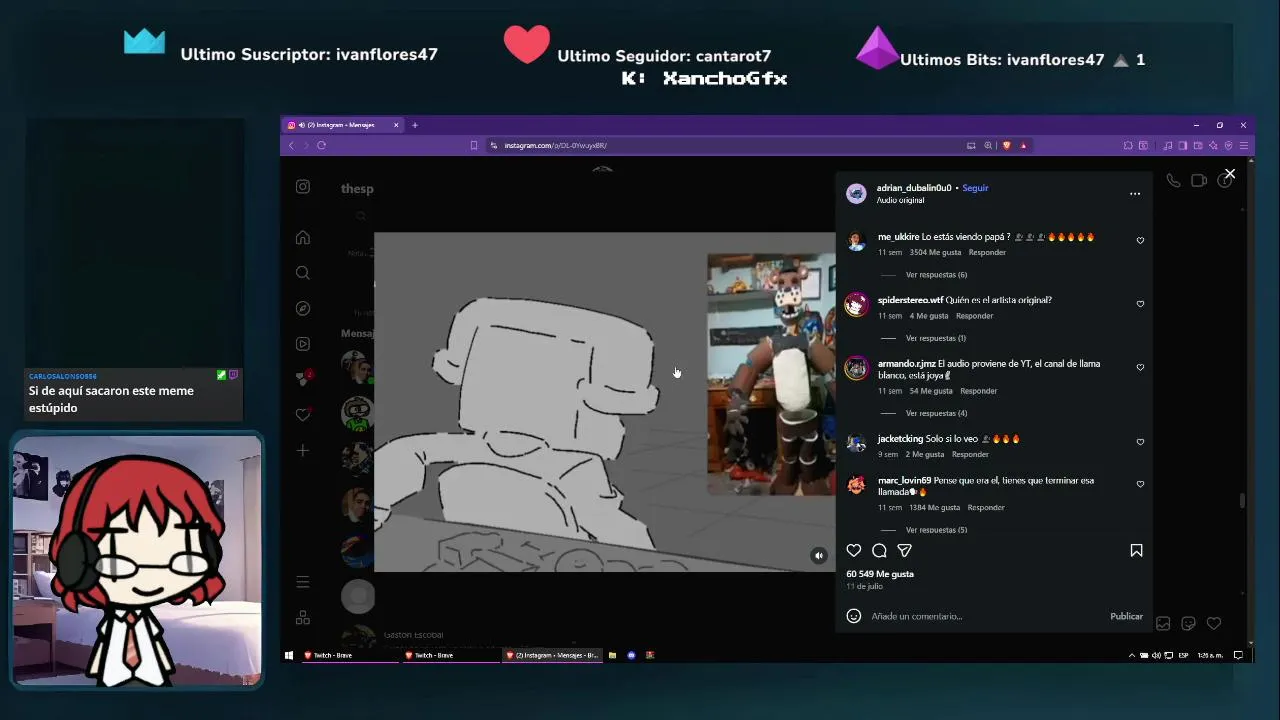
Task: Open the Explore compass icon
Action: [x=303, y=309]
